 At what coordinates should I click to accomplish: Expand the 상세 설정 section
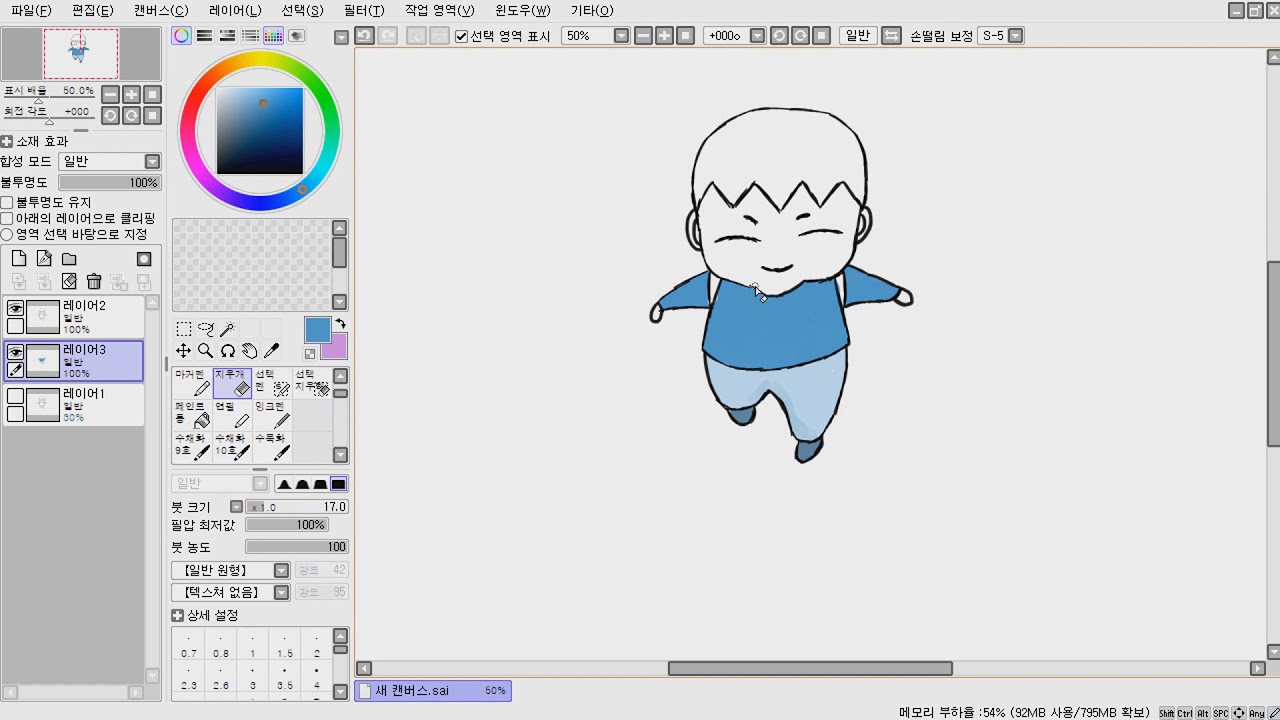[178, 616]
